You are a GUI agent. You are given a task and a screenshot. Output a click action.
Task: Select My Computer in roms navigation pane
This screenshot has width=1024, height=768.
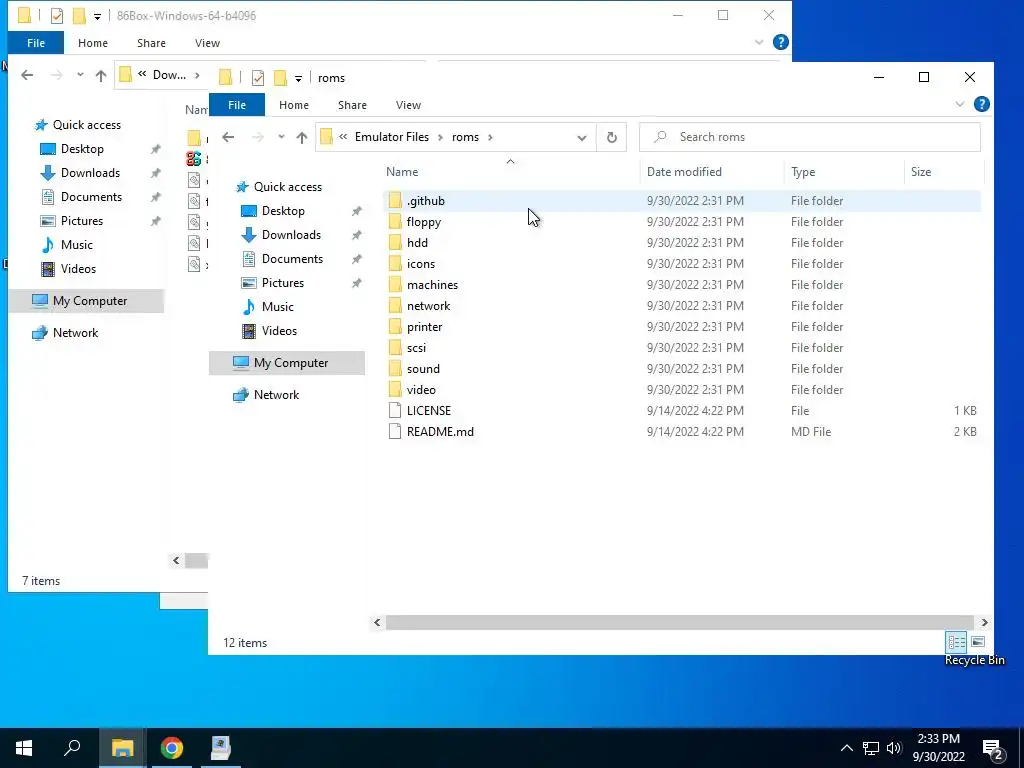pos(287,363)
